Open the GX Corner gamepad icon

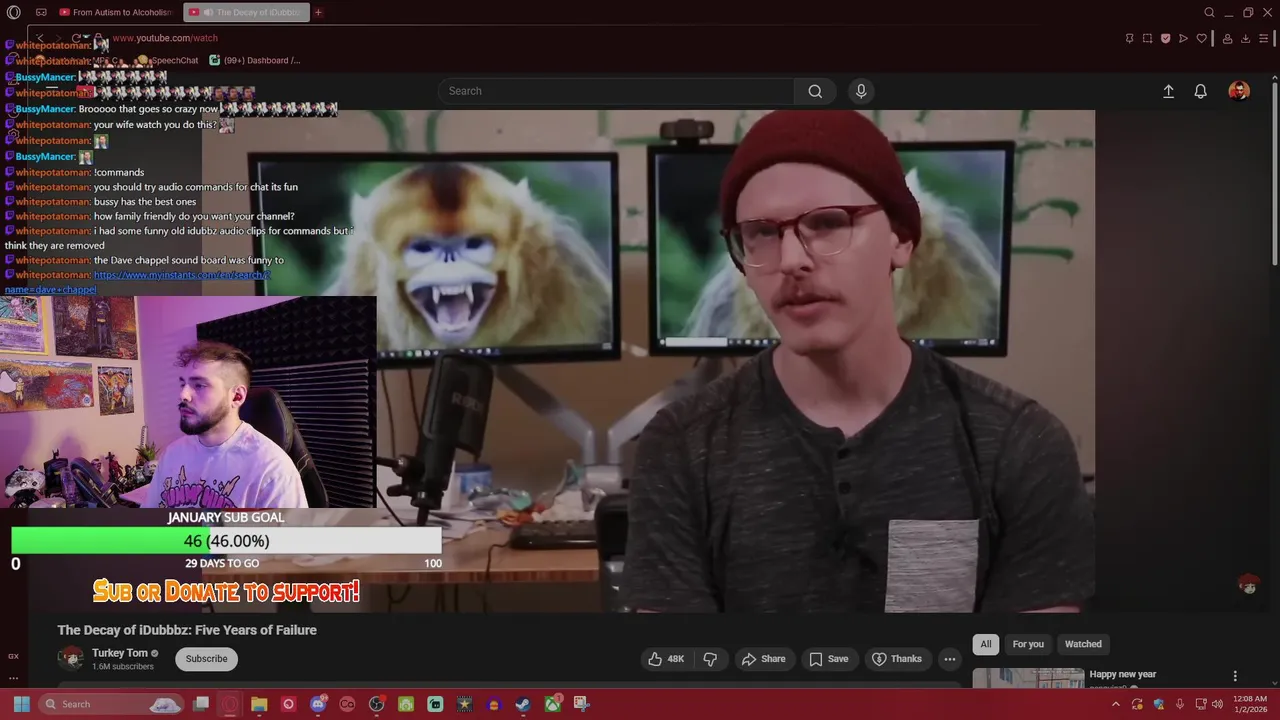click(x=41, y=13)
